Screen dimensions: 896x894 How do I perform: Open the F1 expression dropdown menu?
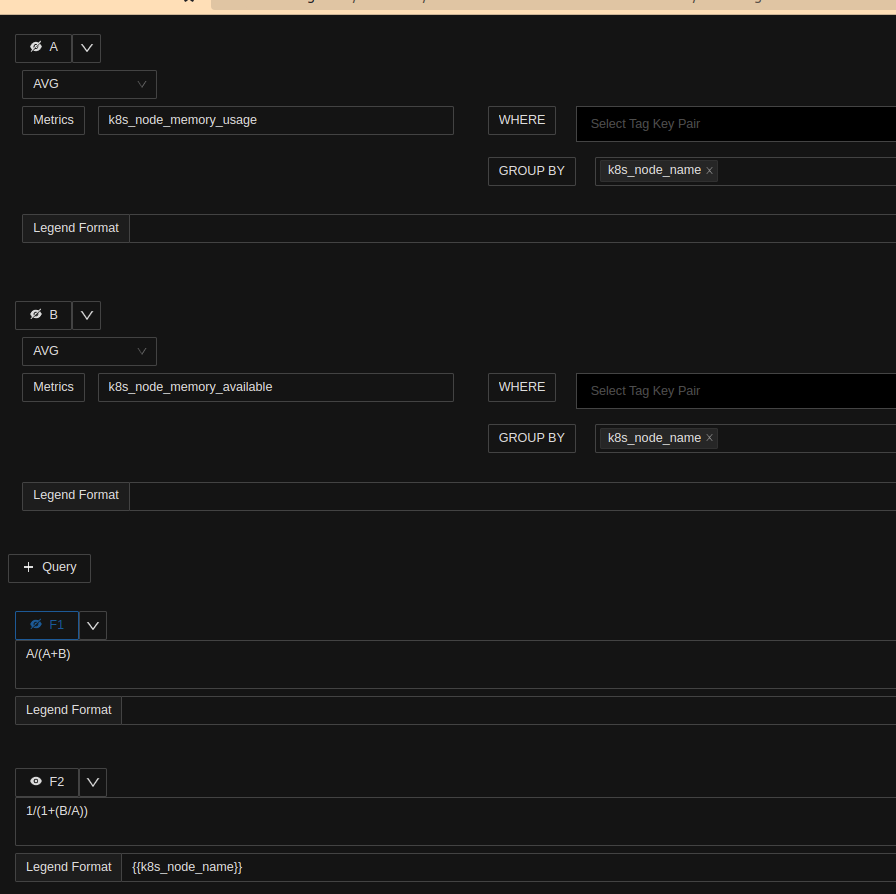point(92,625)
